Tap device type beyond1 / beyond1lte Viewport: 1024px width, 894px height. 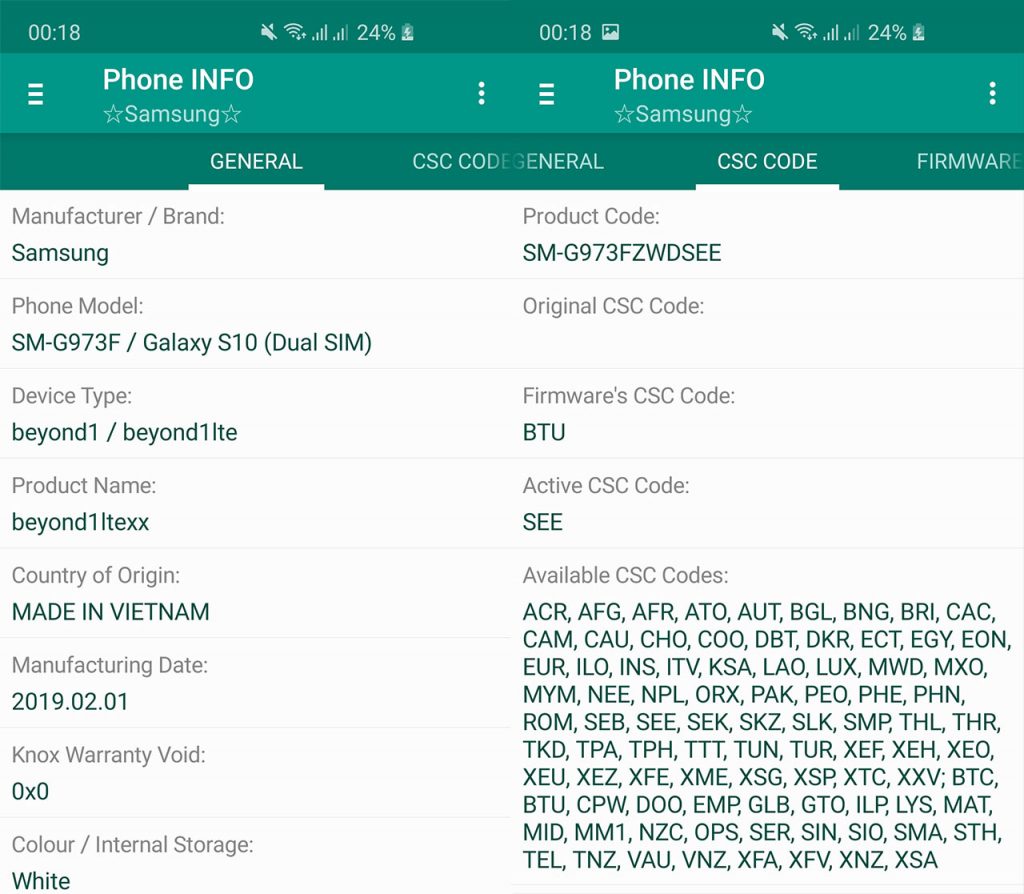coord(125,432)
